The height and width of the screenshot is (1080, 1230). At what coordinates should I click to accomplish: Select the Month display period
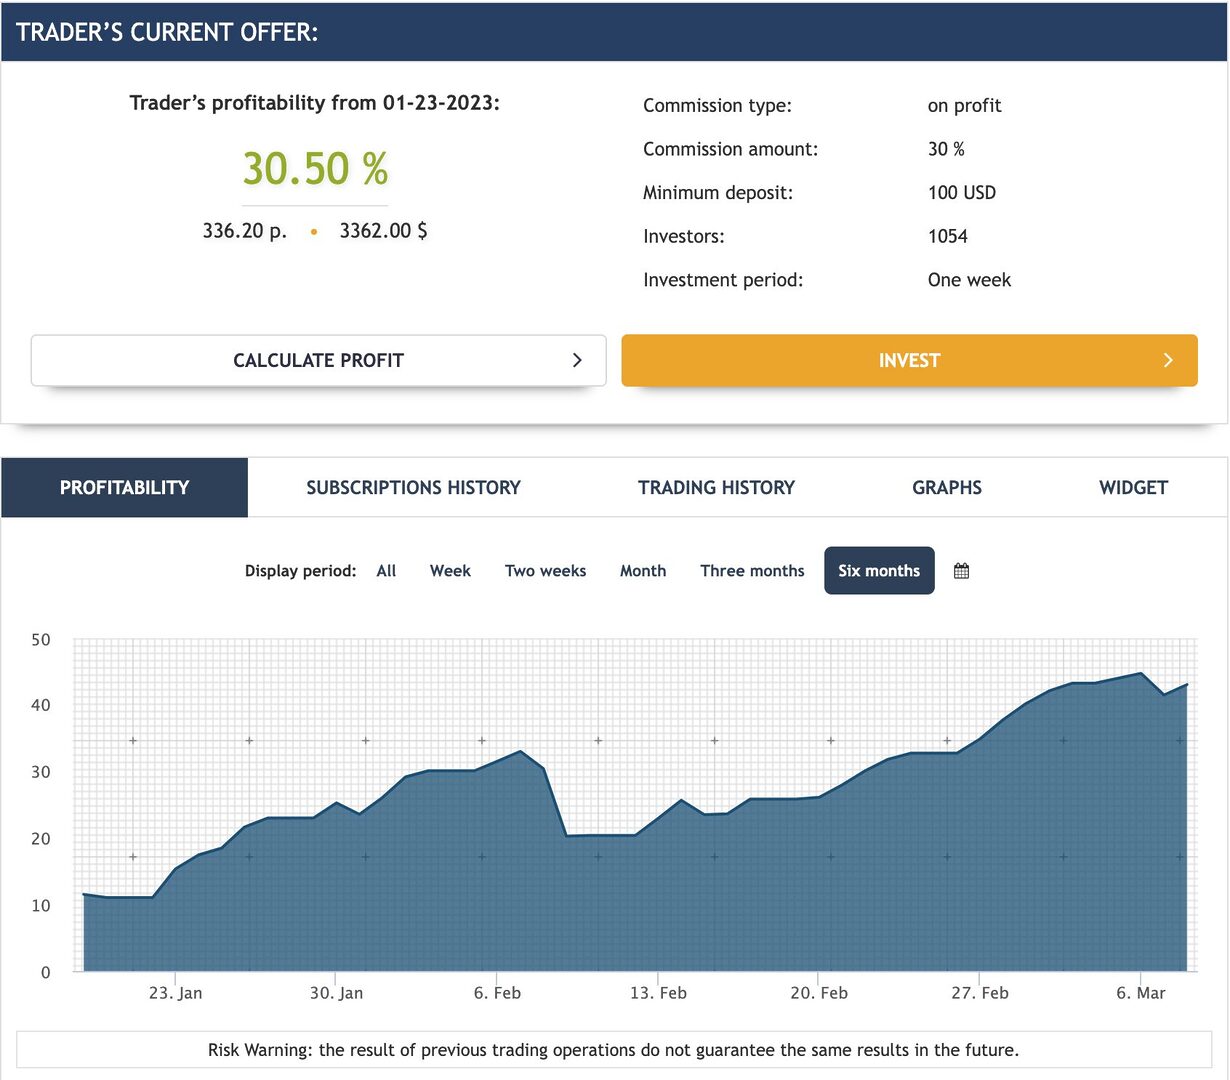643,571
